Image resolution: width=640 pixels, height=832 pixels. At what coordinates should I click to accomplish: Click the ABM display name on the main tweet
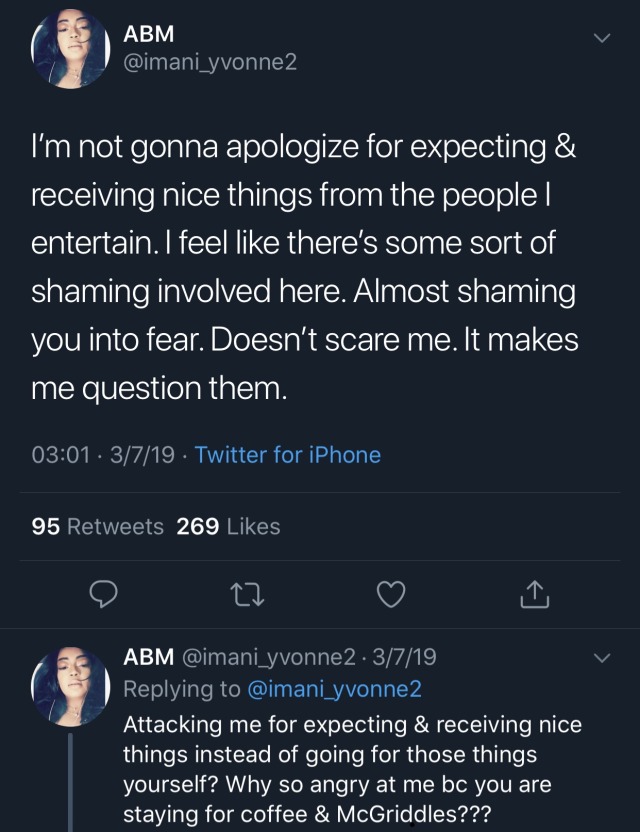coord(149,34)
